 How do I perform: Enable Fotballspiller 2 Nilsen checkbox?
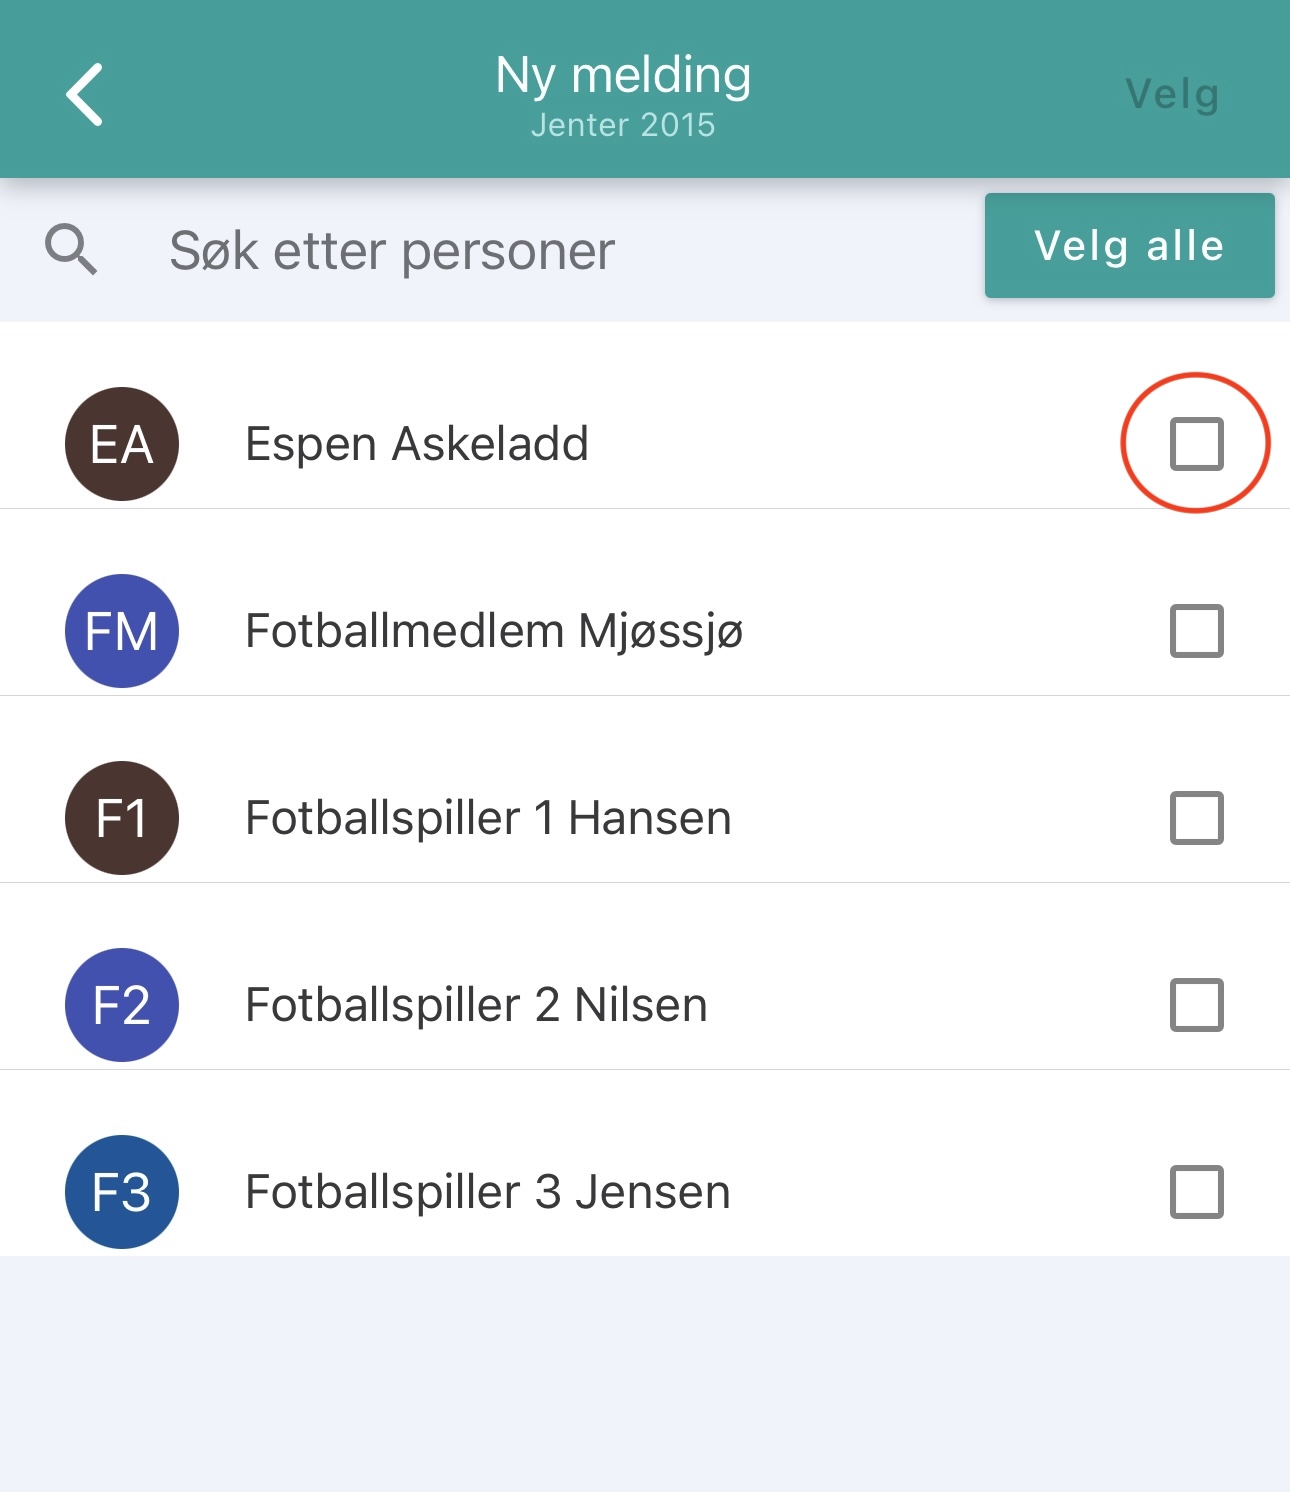pos(1196,1005)
